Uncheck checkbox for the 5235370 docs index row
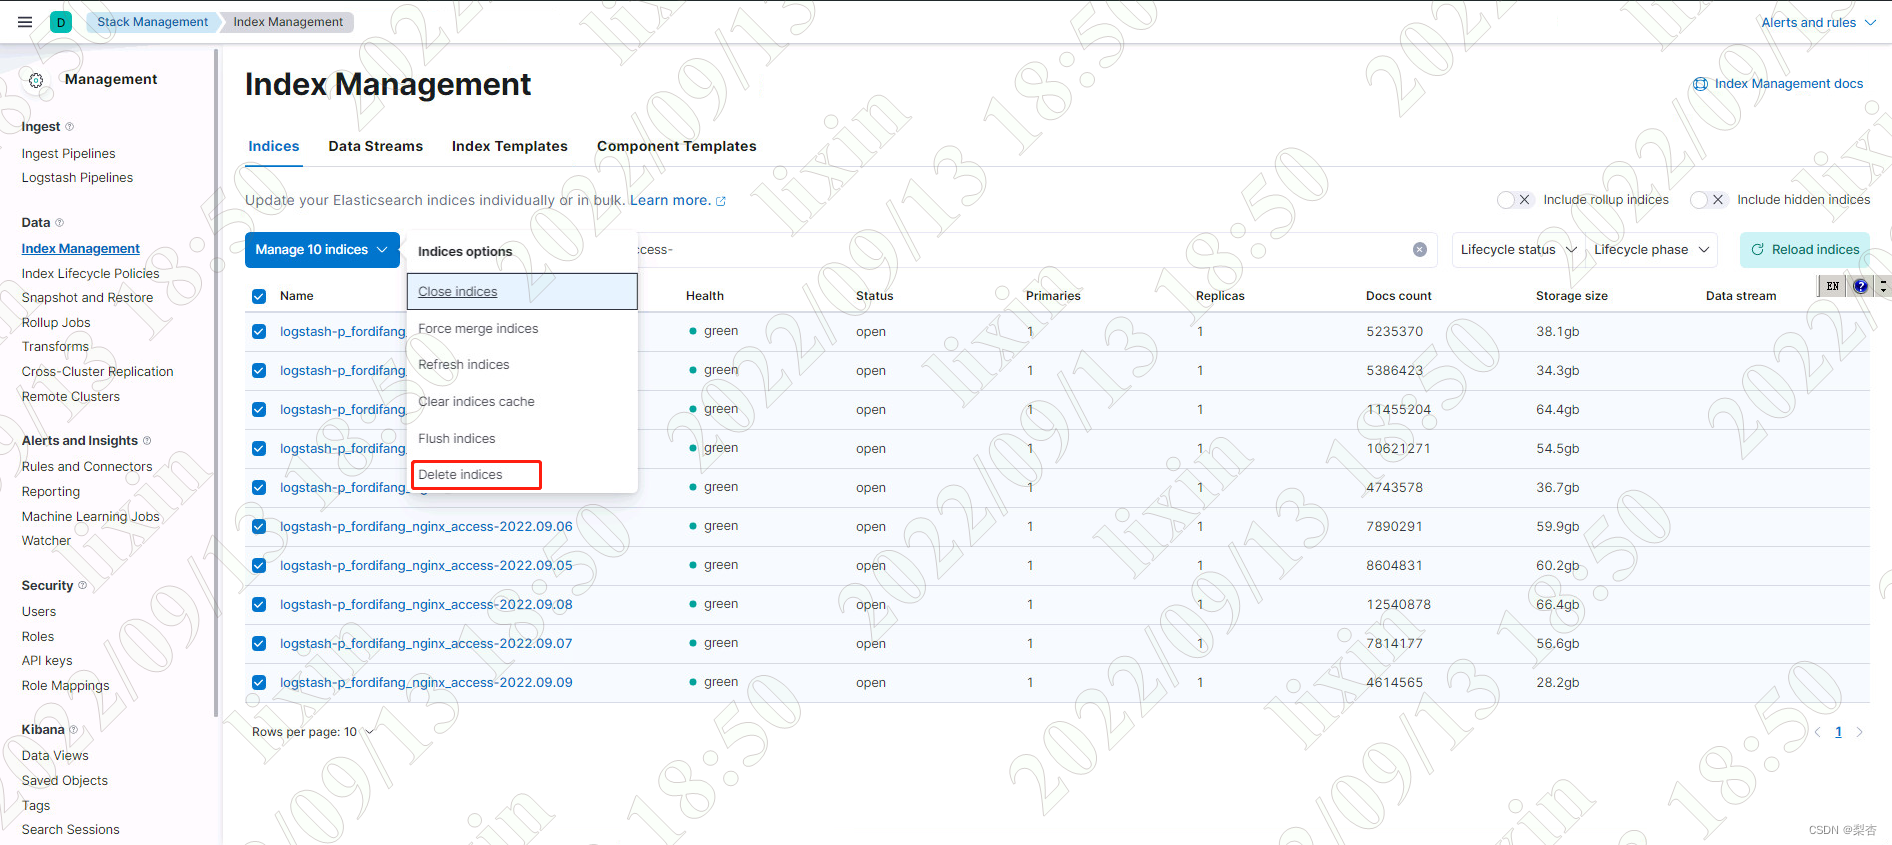 tap(259, 332)
